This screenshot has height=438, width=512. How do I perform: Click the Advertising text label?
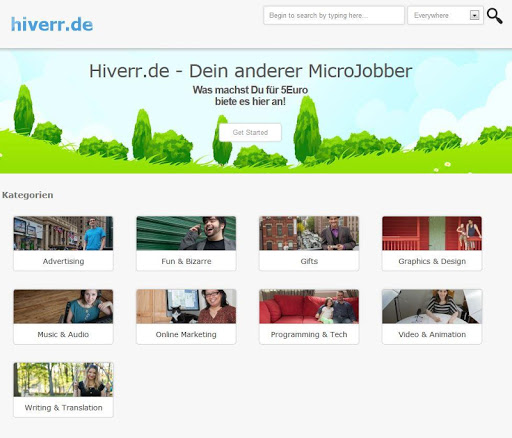(63, 261)
